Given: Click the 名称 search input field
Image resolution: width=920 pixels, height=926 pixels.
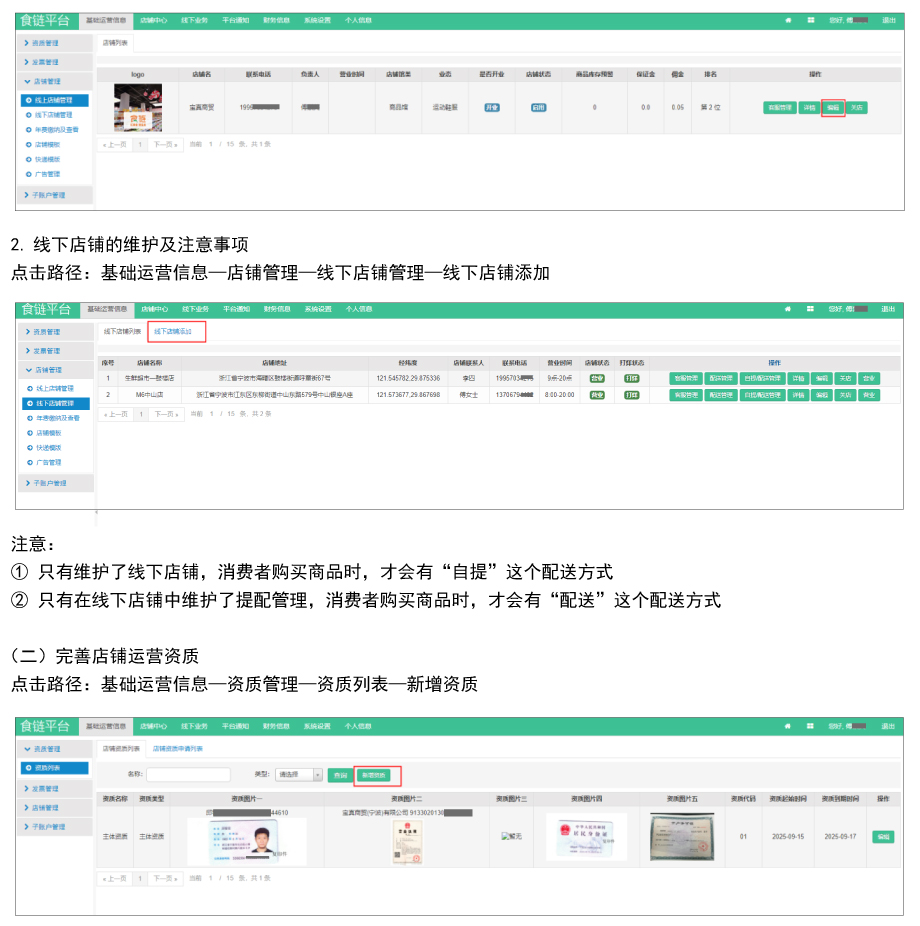Looking at the screenshot, I should point(188,775).
